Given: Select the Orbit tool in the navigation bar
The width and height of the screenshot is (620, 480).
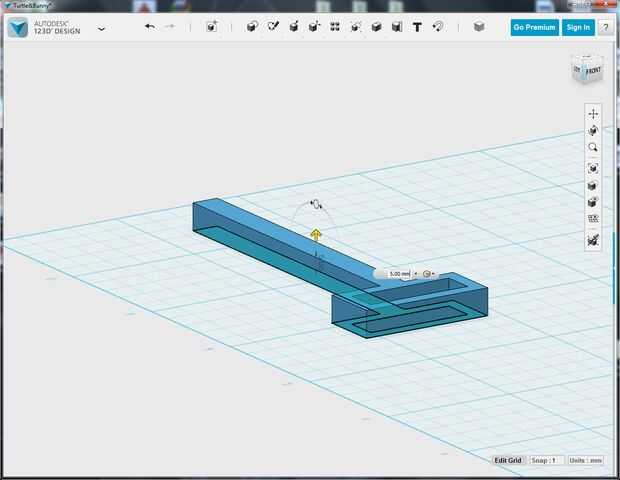Looking at the screenshot, I should tap(593, 130).
